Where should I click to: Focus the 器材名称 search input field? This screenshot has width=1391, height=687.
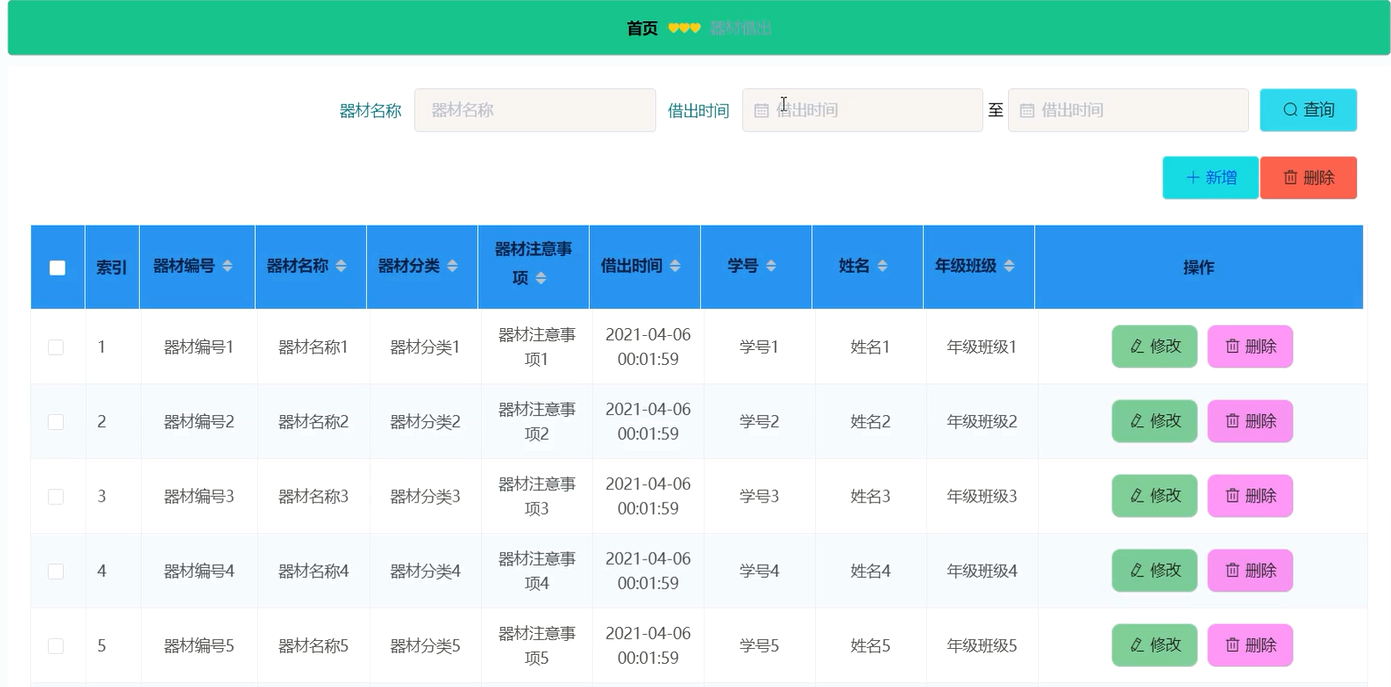coord(535,110)
